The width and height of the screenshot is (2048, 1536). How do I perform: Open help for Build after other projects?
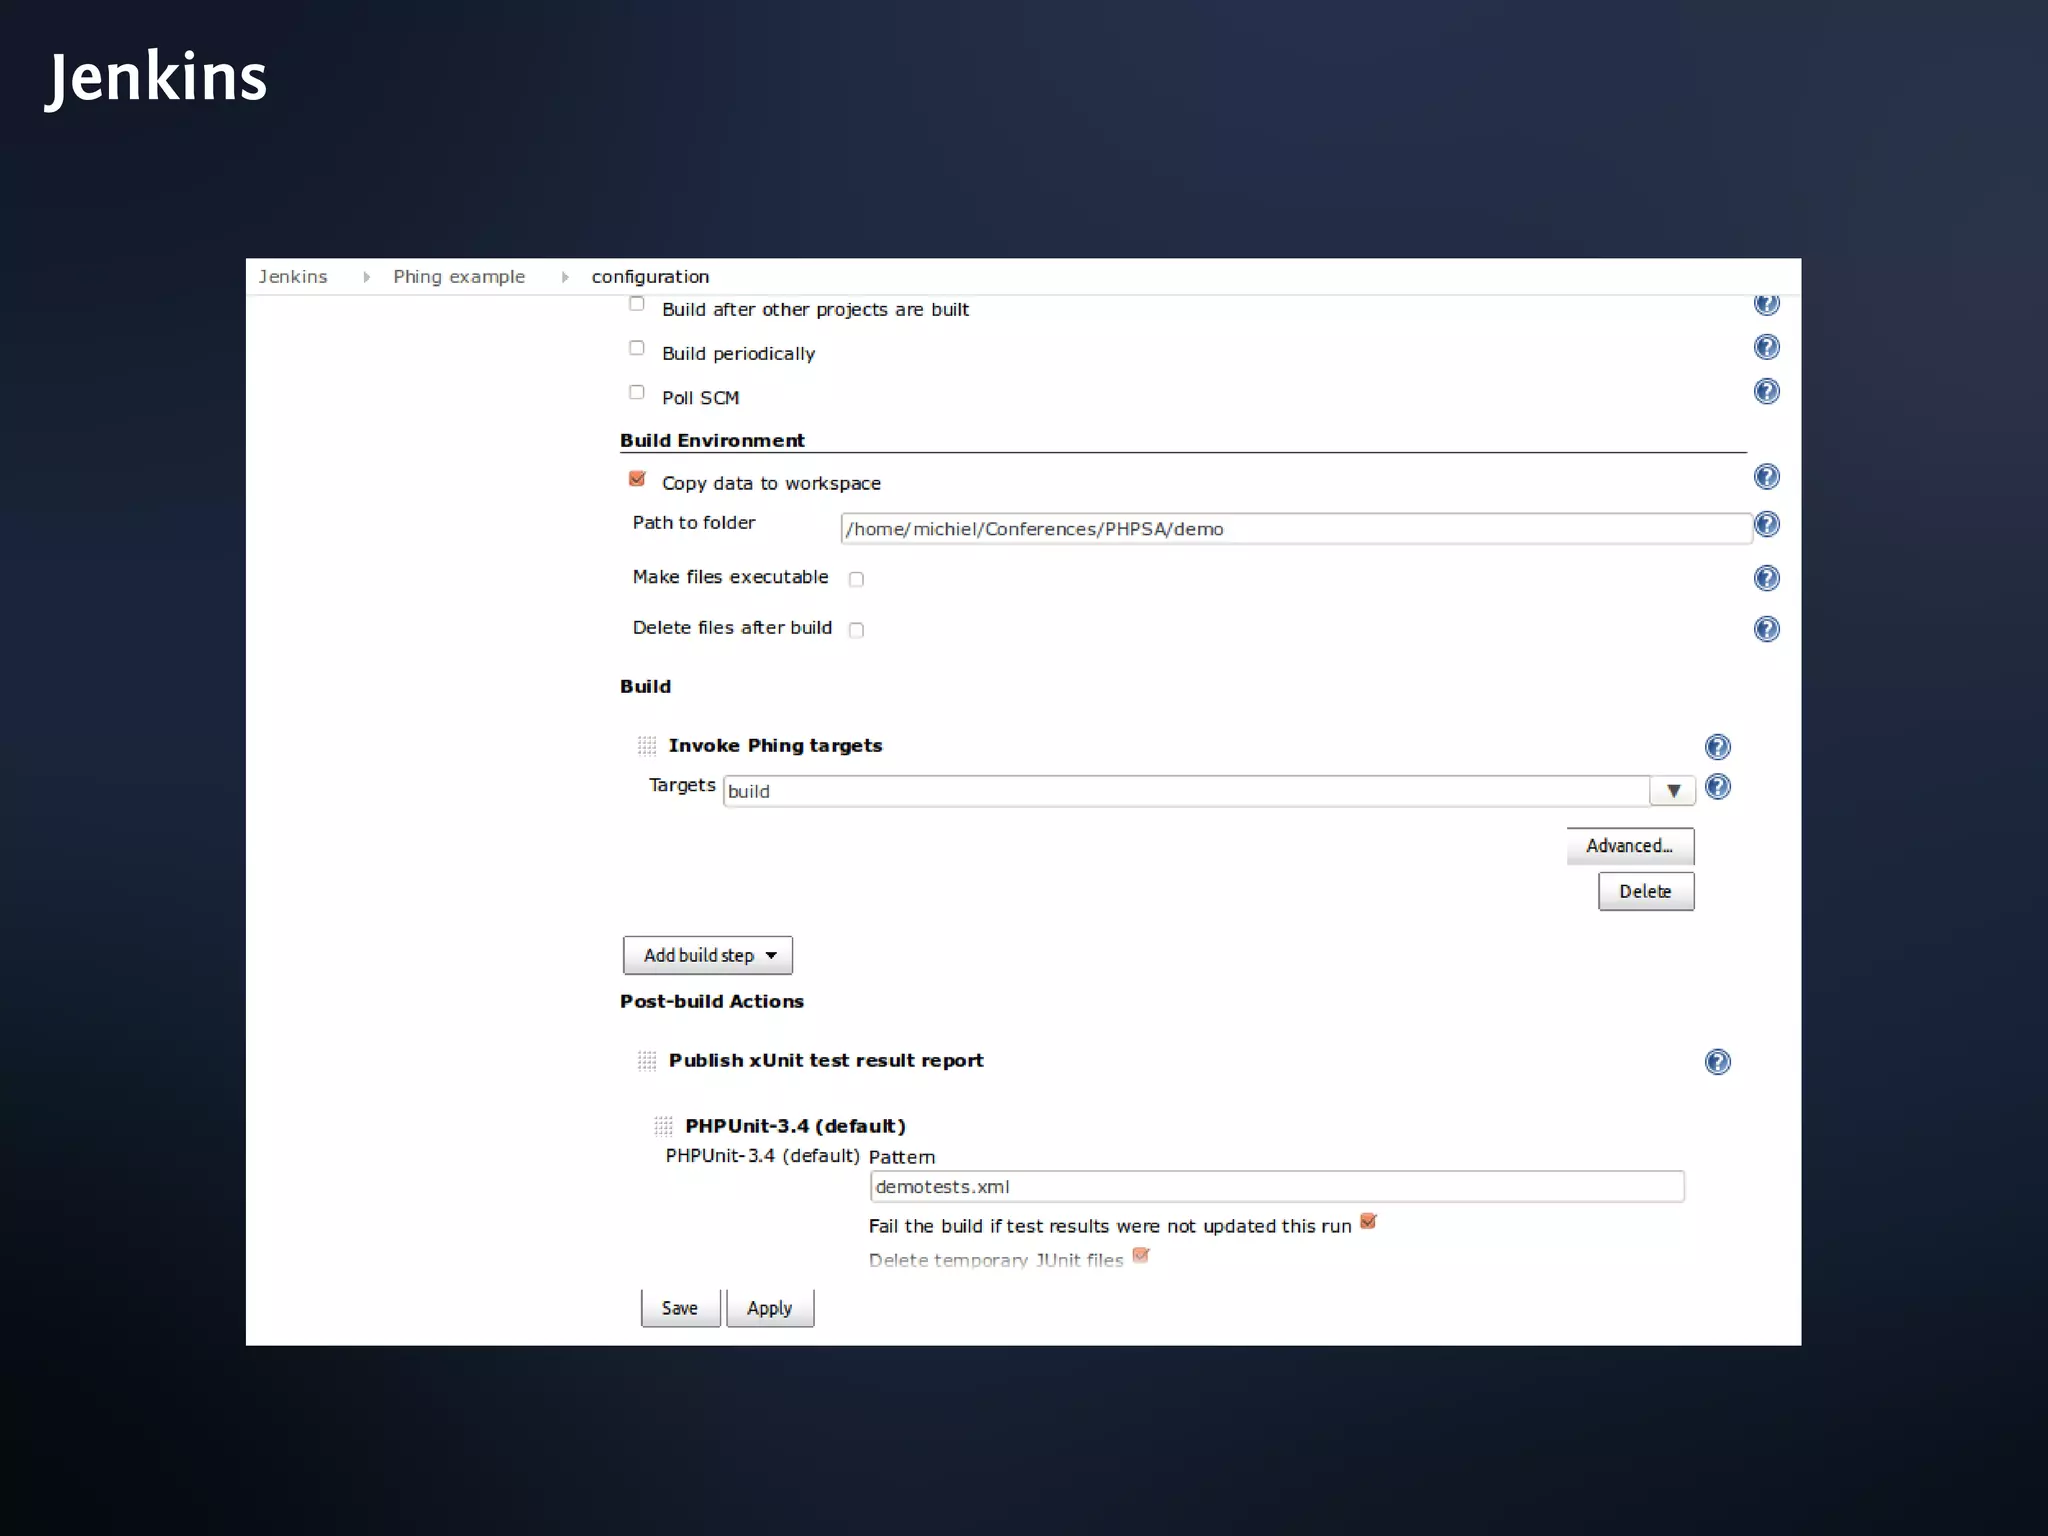[1766, 304]
